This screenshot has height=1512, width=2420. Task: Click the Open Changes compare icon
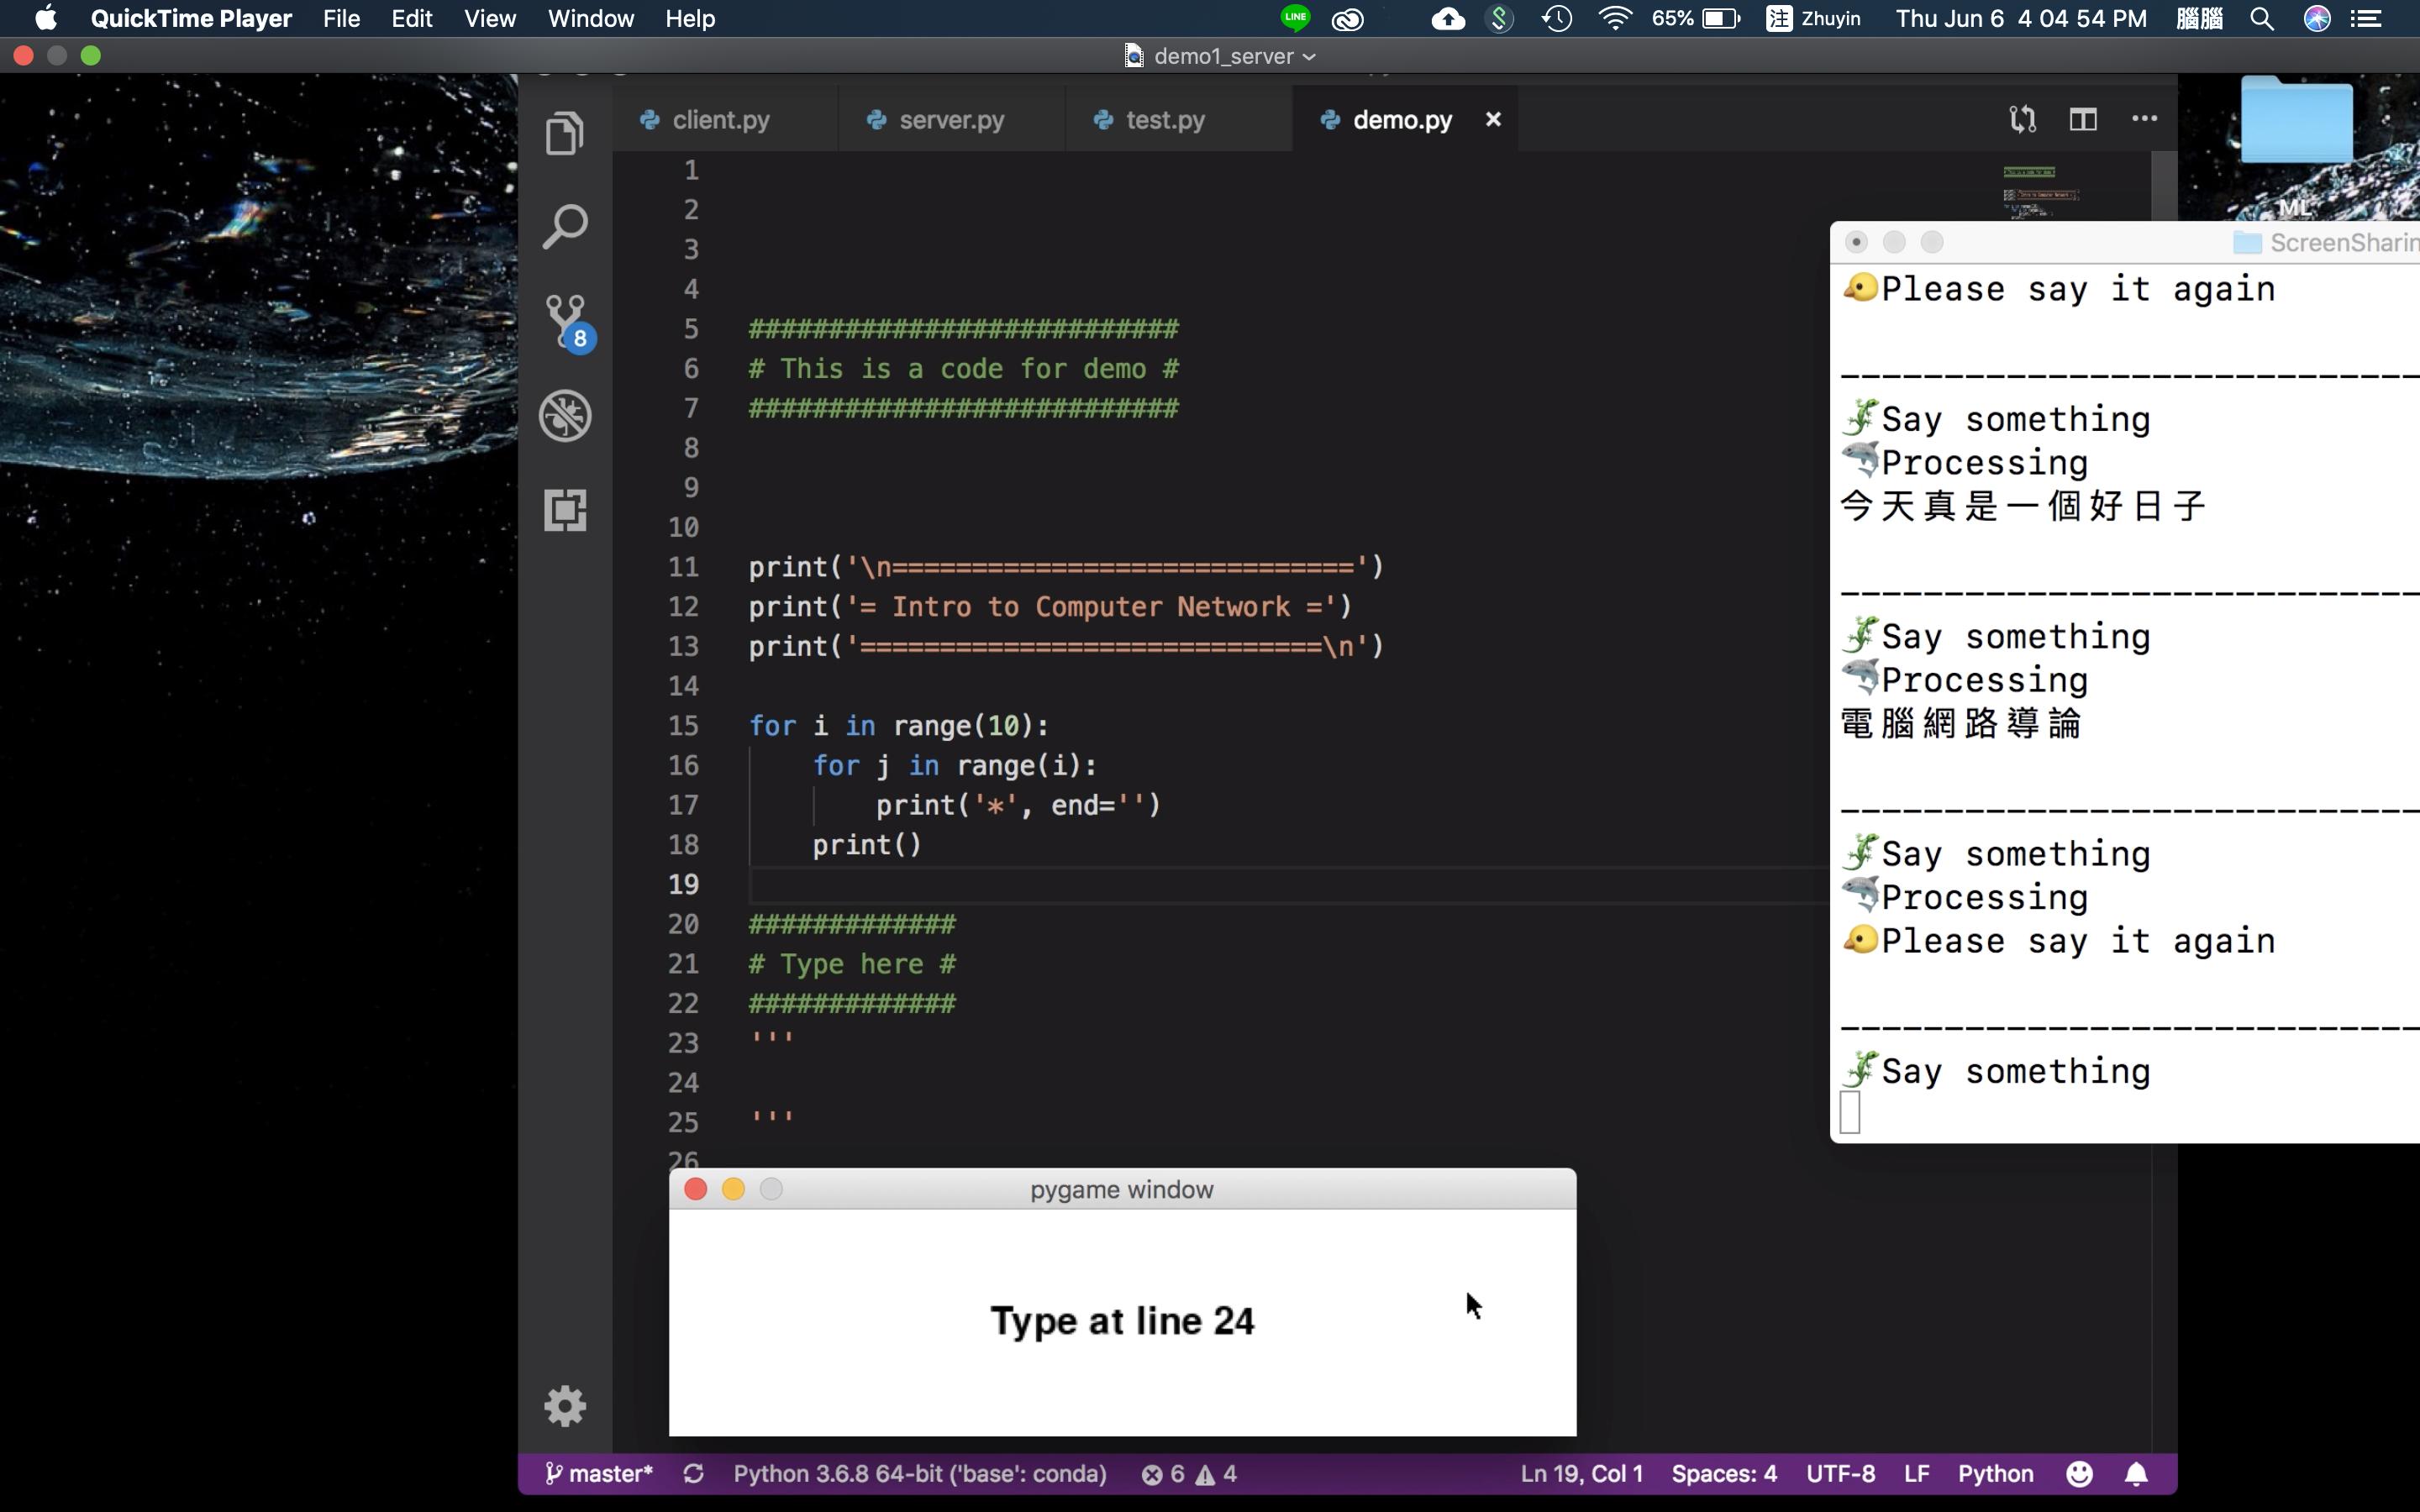(x=2022, y=119)
